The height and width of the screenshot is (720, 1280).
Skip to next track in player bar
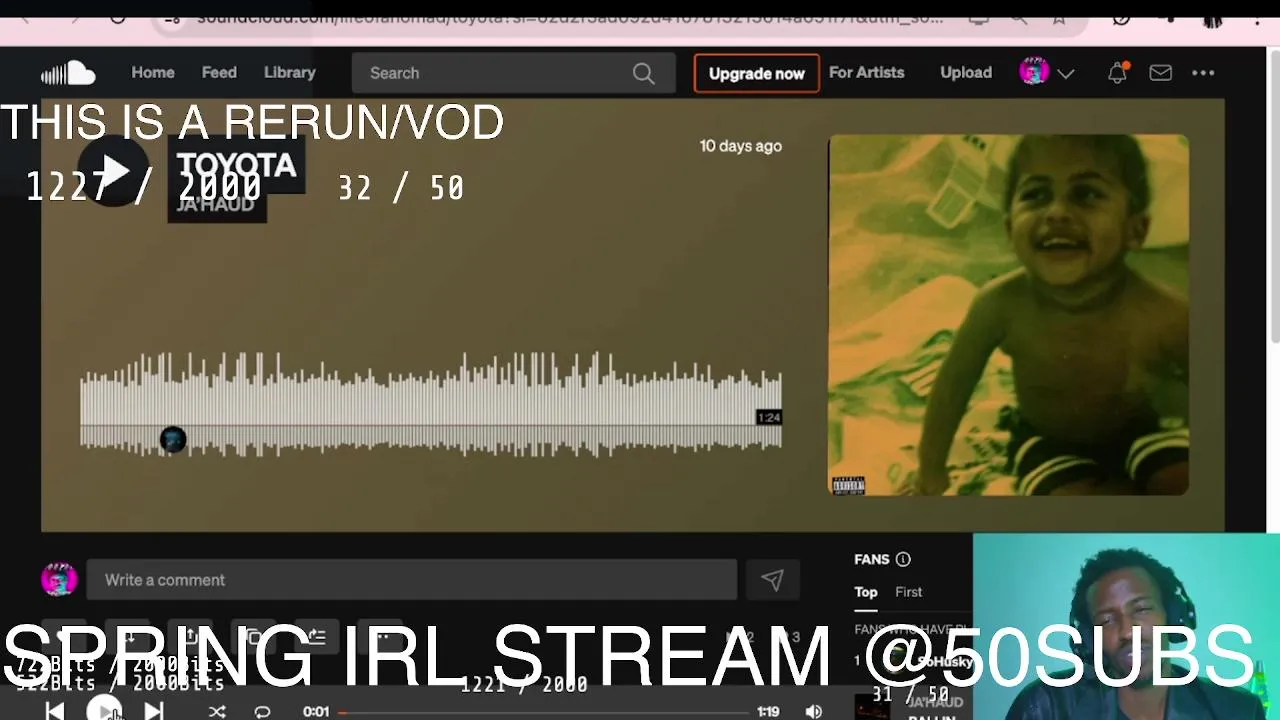pyautogui.click(x=153, y=711)
